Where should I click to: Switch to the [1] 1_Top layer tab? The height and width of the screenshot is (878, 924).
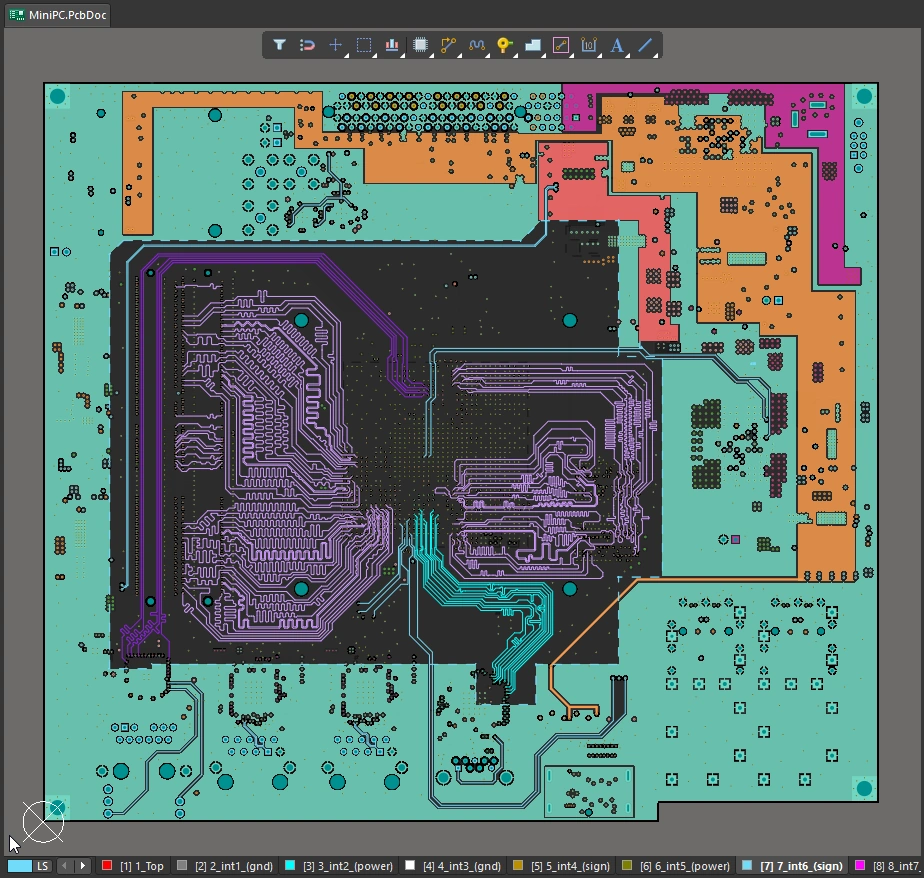click(133, 866)
